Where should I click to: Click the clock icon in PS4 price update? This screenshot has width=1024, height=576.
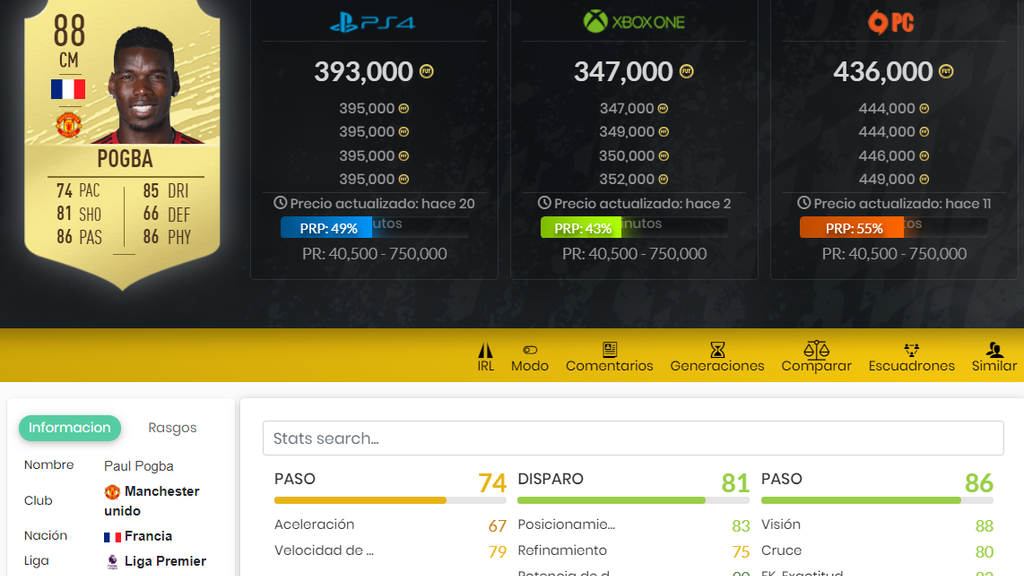click(x=280, y=203)
